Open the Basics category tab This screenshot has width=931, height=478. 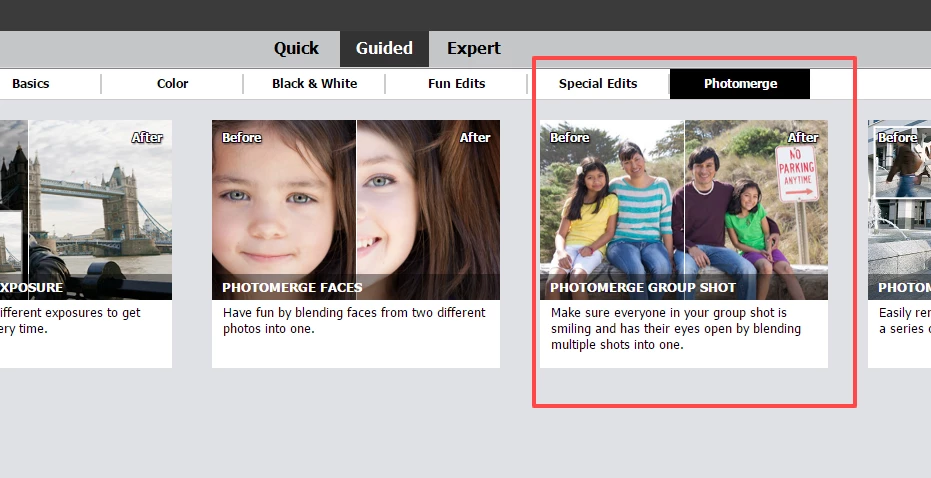30,84
